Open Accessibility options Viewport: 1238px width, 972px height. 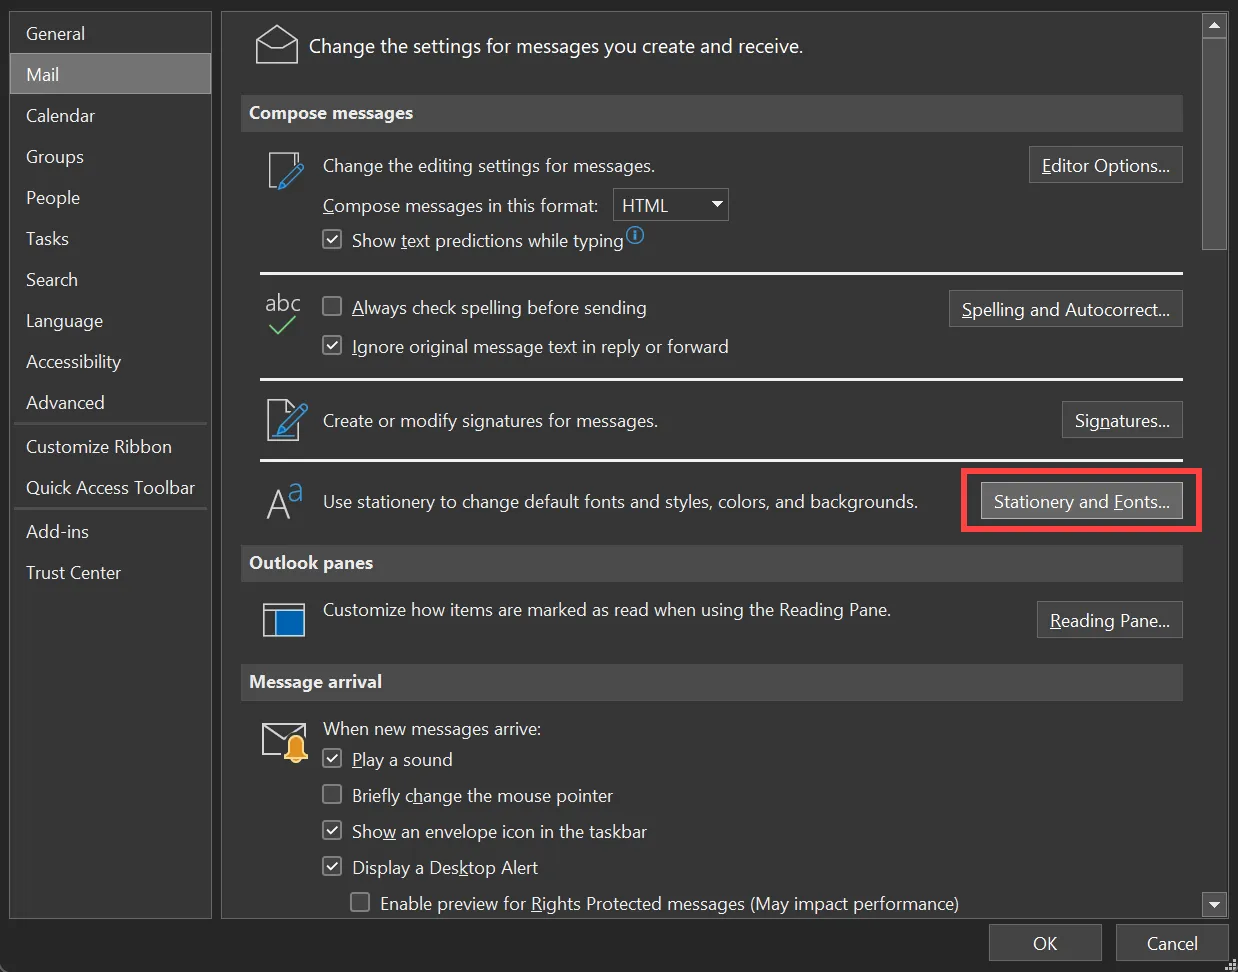(x=110, y=361)
